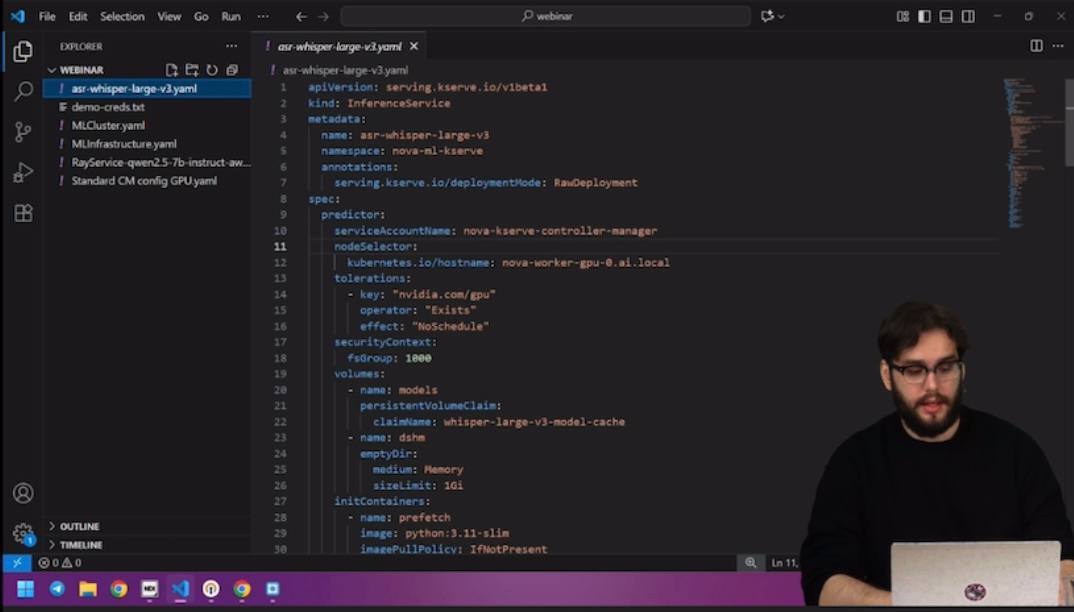
Task: Open the Run and Debug view
Action: point(23,173)
